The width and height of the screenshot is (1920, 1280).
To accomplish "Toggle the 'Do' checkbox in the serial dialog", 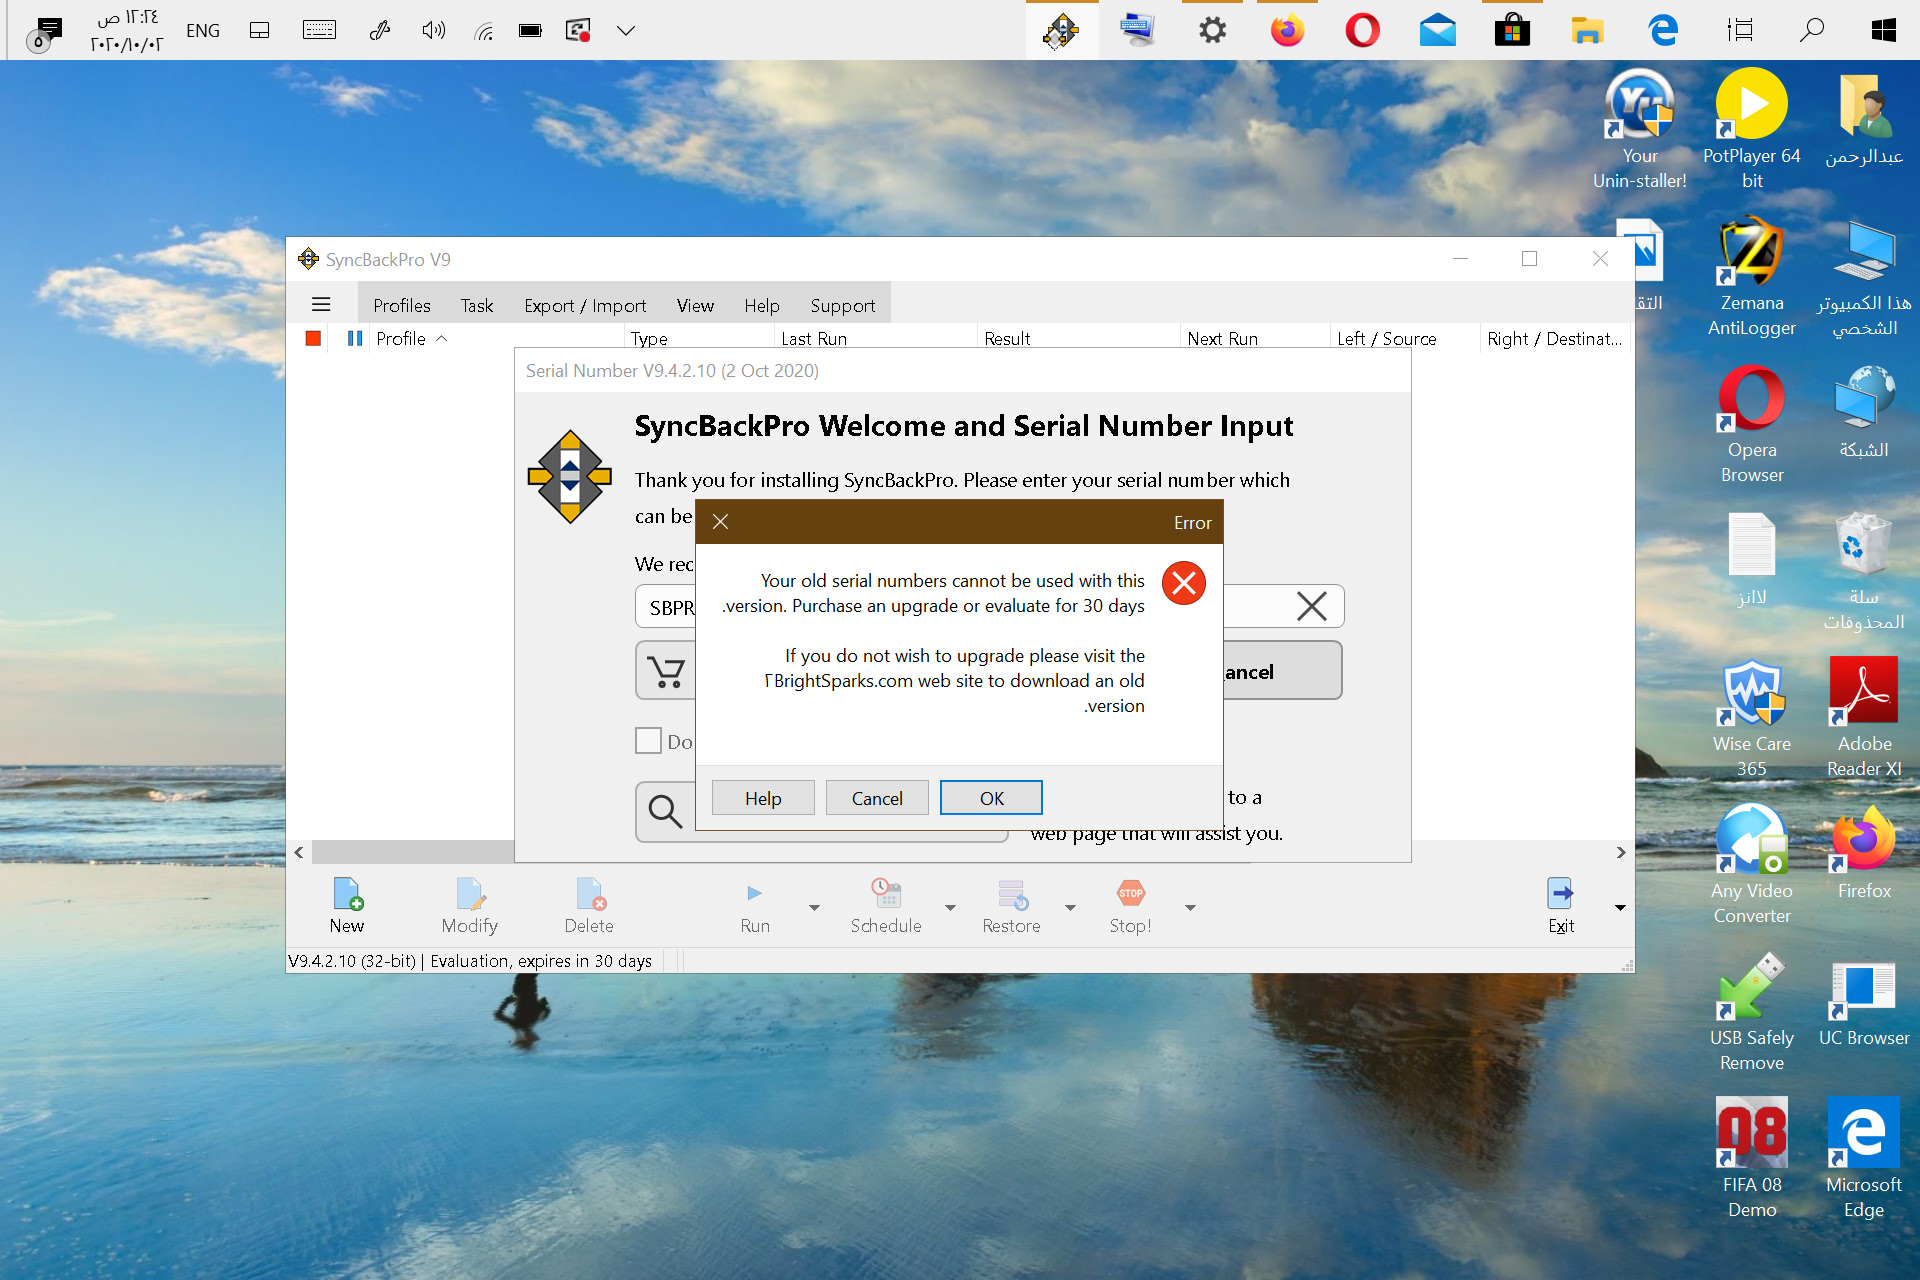I will 648,741.
